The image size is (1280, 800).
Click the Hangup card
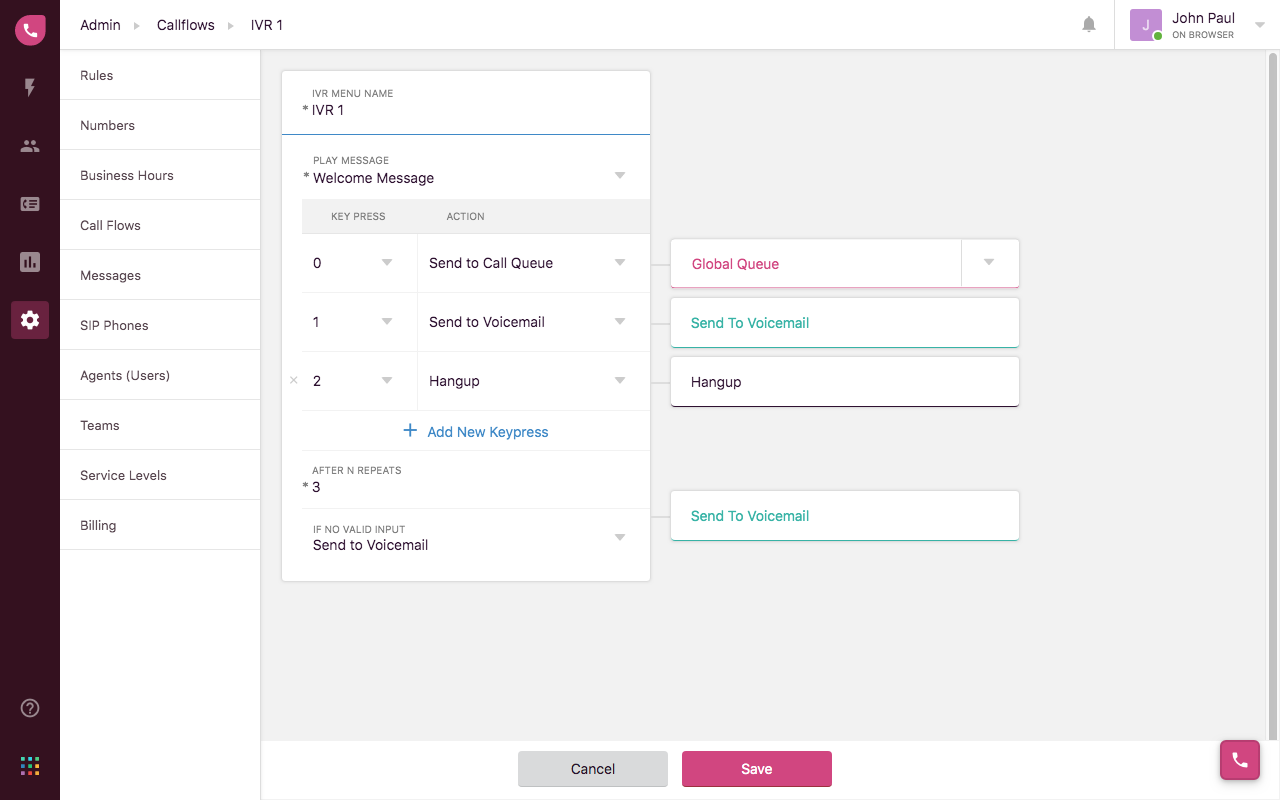click(845, 381)
